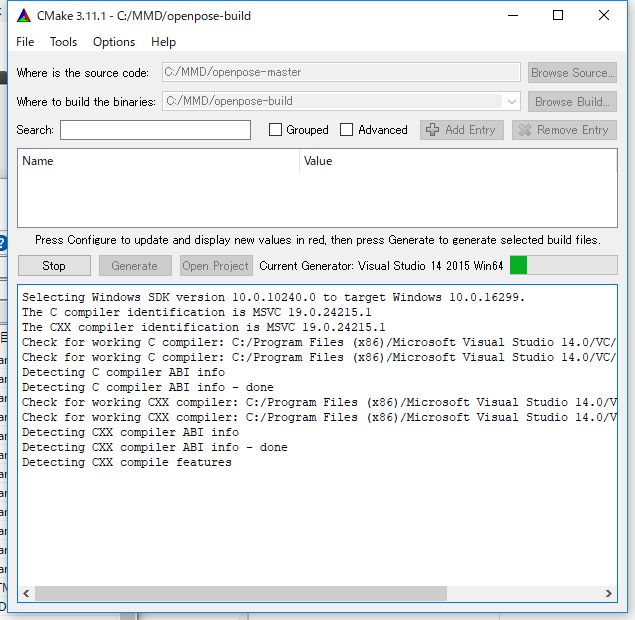Click the Name column header
The height and width of the screenshot is (620, 635).
38,161
